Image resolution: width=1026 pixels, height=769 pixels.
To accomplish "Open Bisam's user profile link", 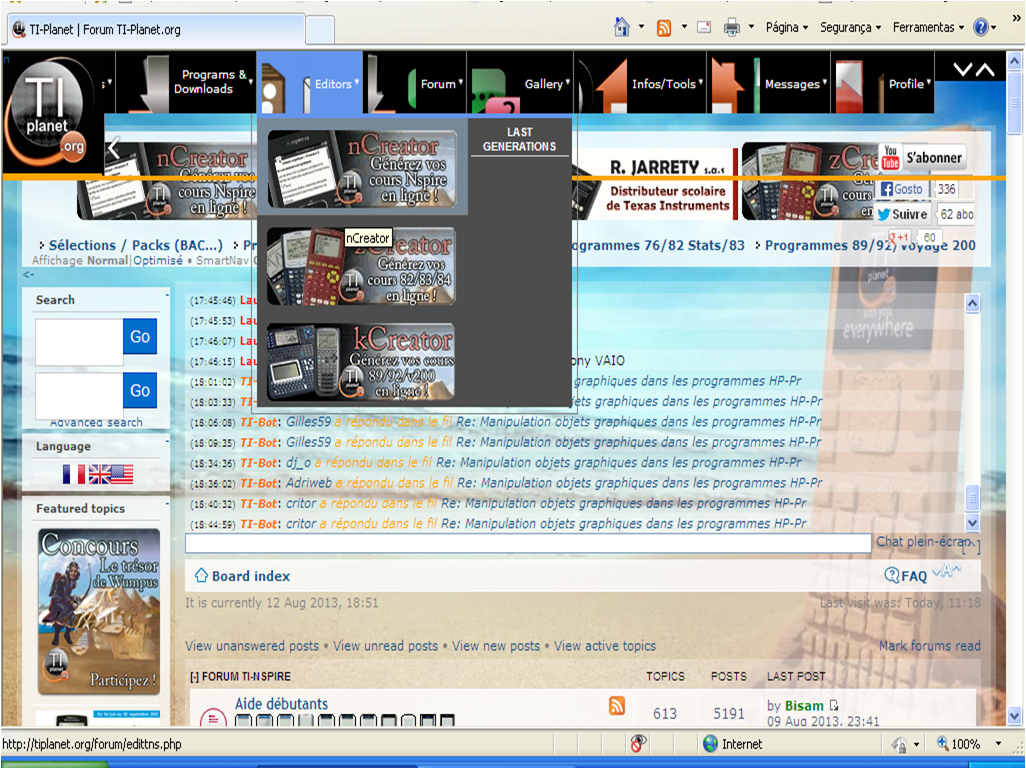I will (x=804, y=706).
